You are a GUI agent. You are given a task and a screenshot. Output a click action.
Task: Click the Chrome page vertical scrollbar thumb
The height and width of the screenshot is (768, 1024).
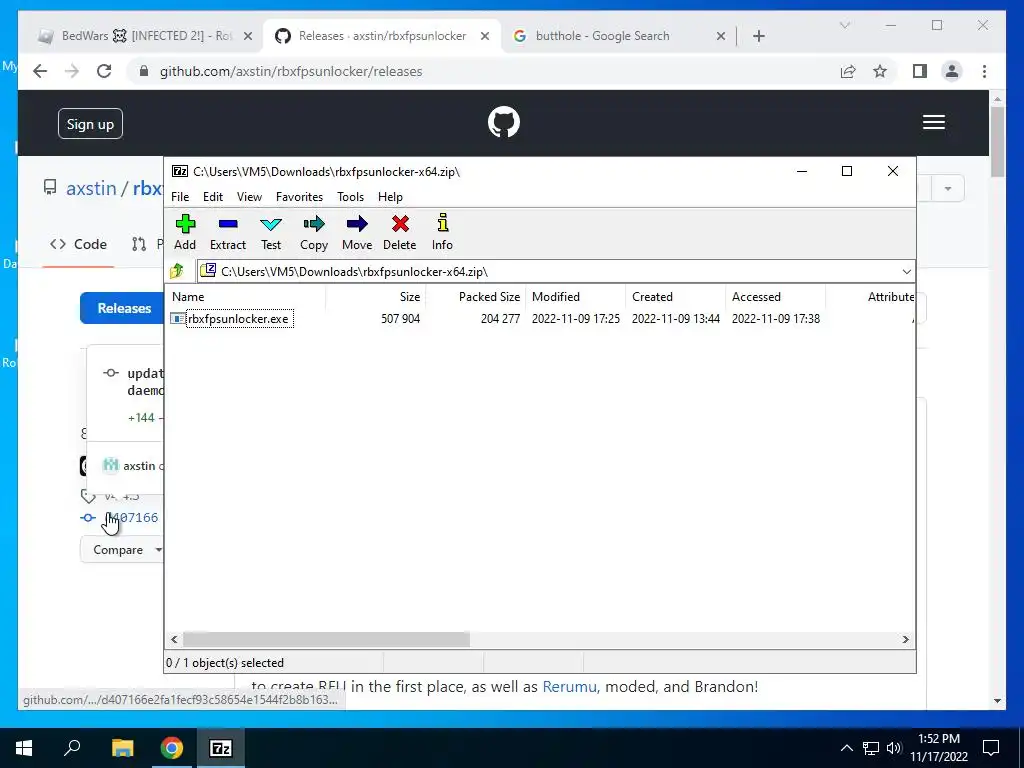click(x=997, y=142)
